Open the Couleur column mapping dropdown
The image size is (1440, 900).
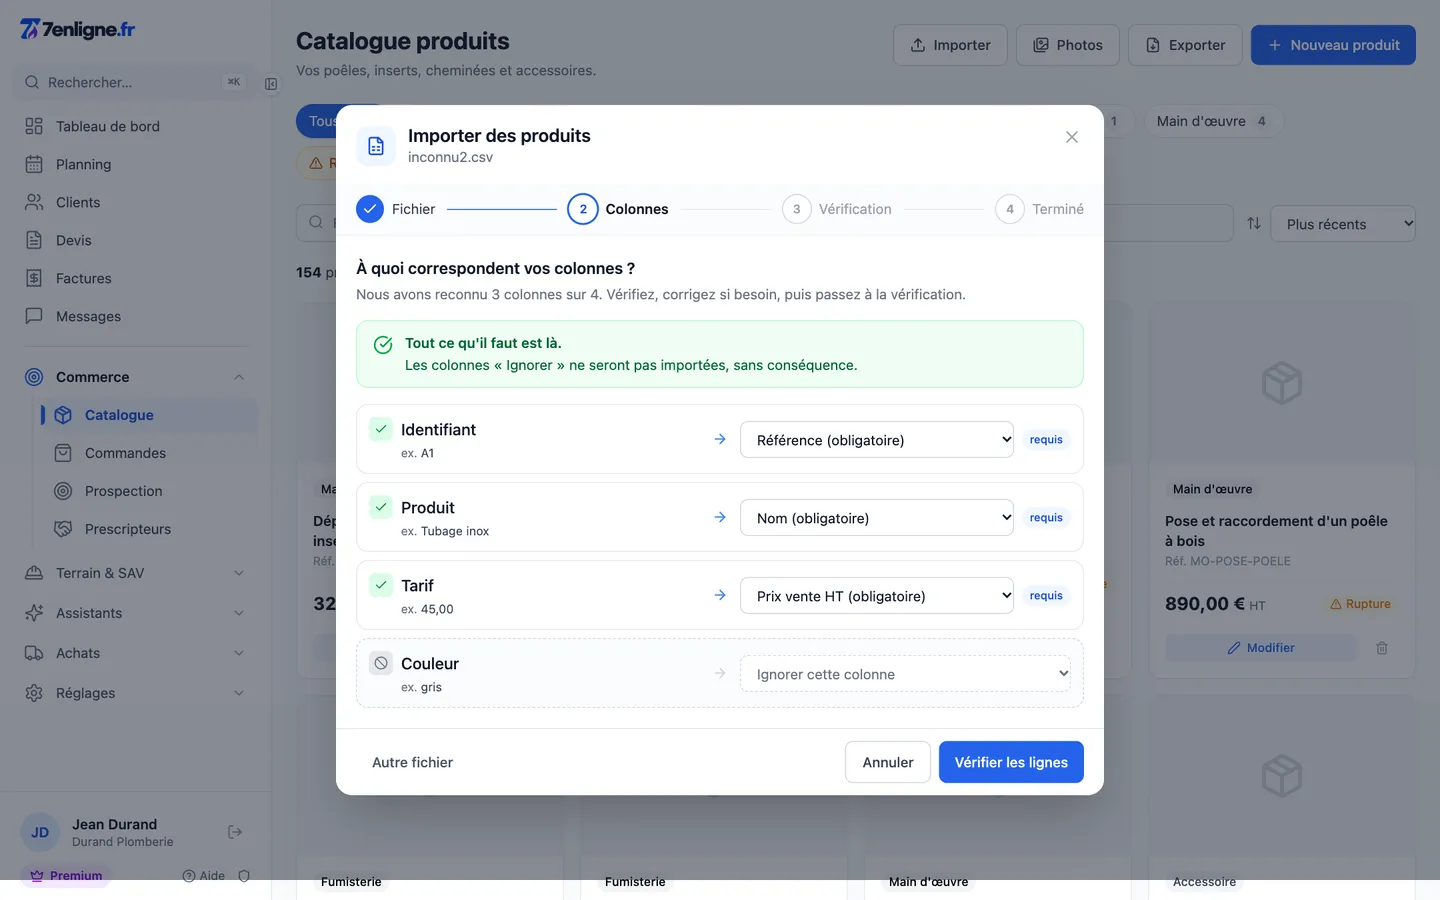click(905, 674)
